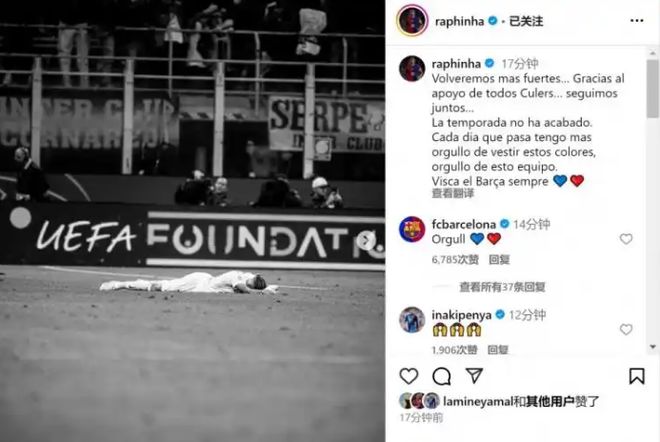Viewport: 660px width, 442px height.
Task: Open raphinha profile picture in header
Action: 412,20
